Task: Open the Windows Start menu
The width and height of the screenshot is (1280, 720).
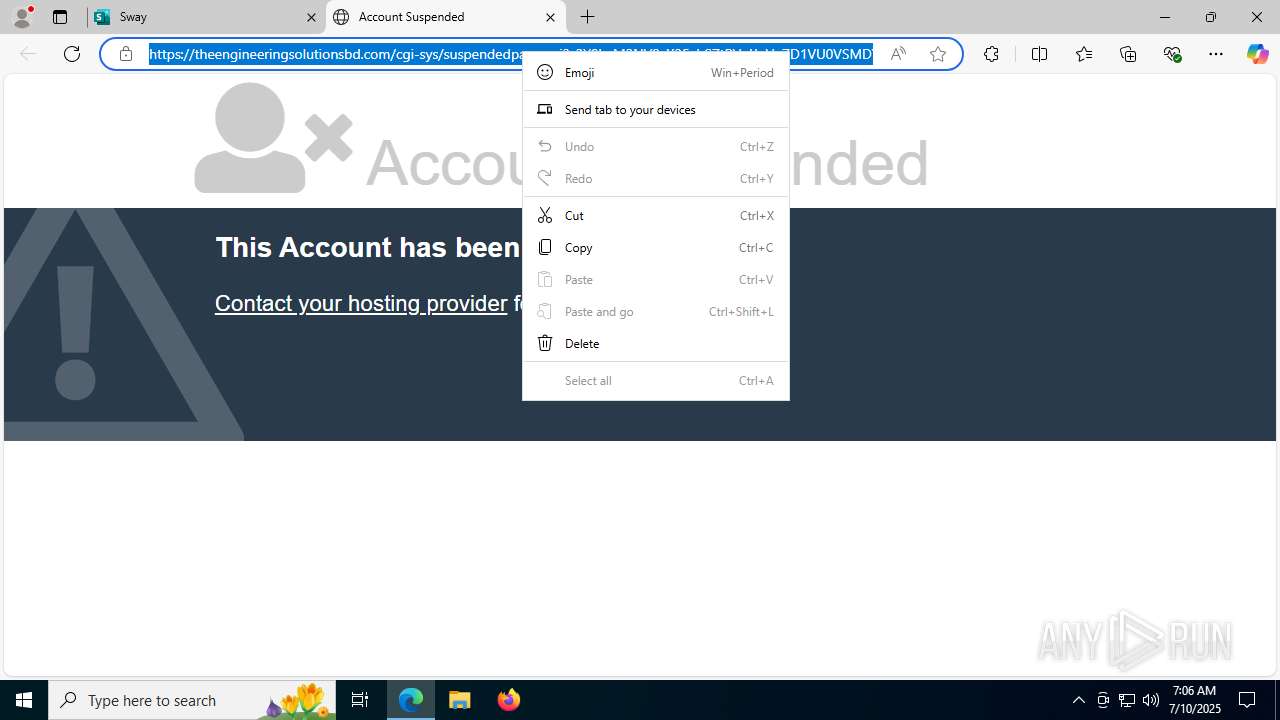Action: (x=24, y=700)
